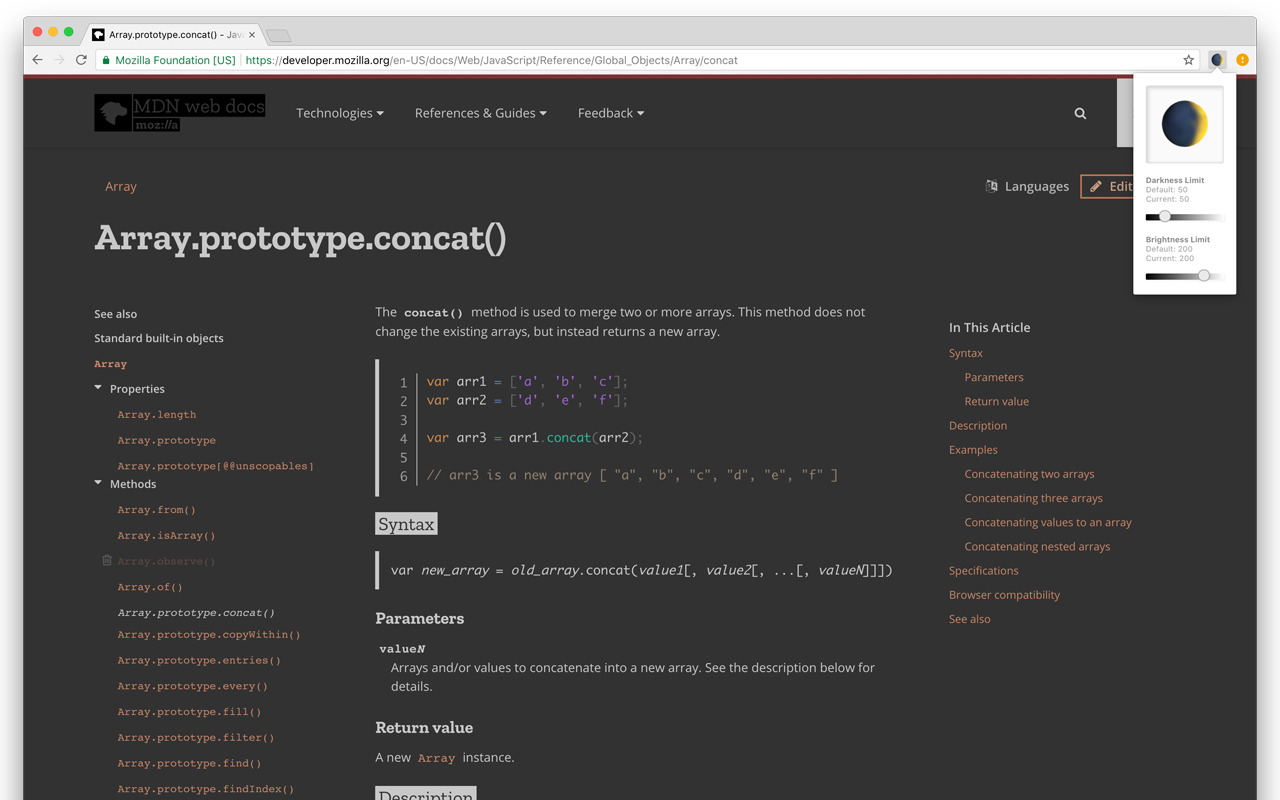
Task: Click the Edit button
Action: pos(1108,186)
